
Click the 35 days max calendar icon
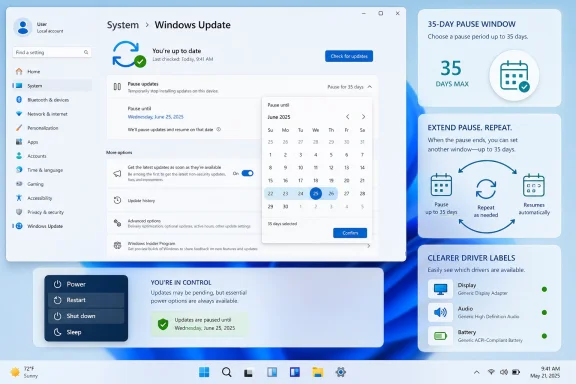[514, 76]
